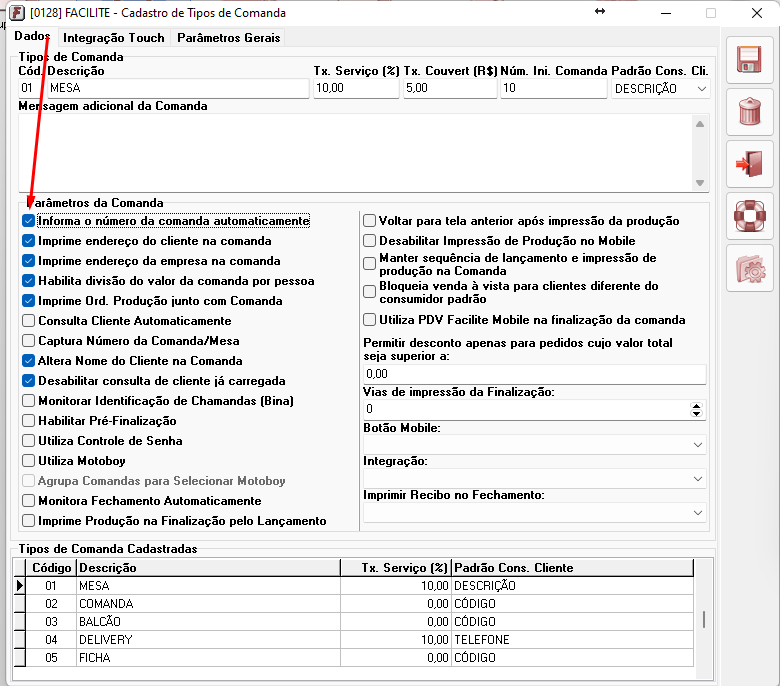Uncheck 'Imprime endereço do cliente na comanda'
Image resolution: width=780 pixels, height=686 pixels.
click(x=28, y=241)
